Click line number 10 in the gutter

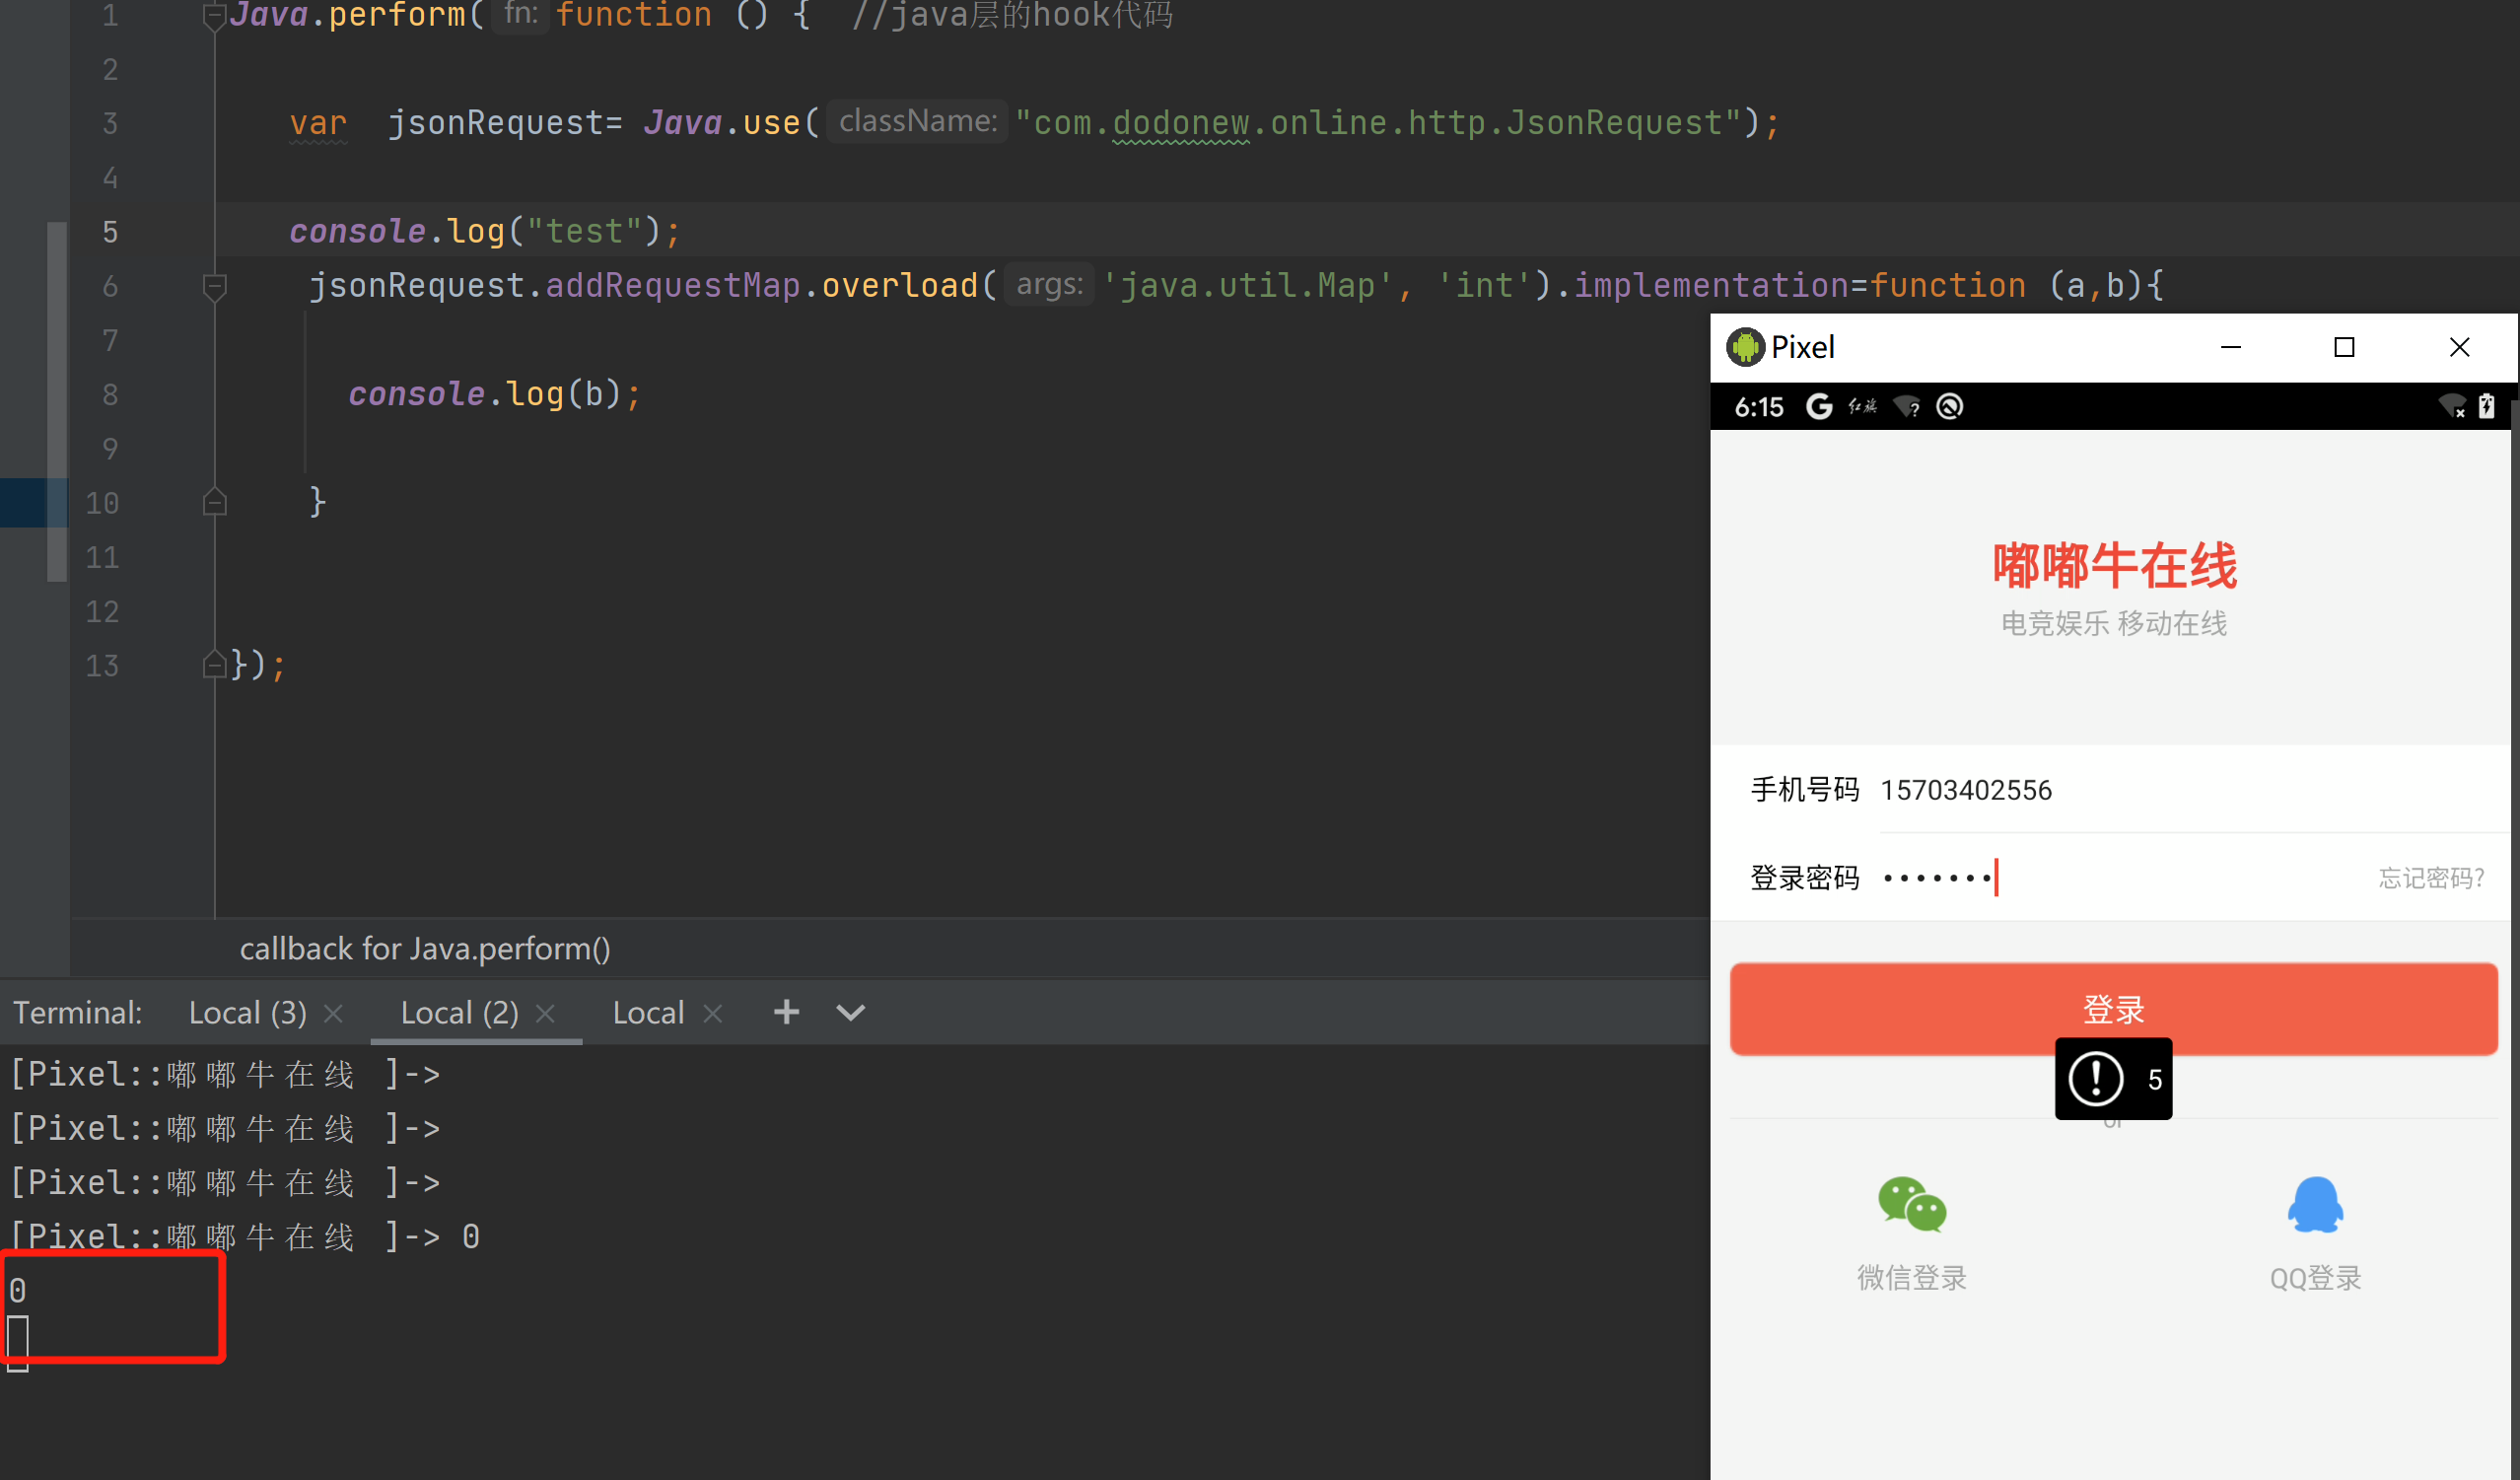[x=102, y=503]
